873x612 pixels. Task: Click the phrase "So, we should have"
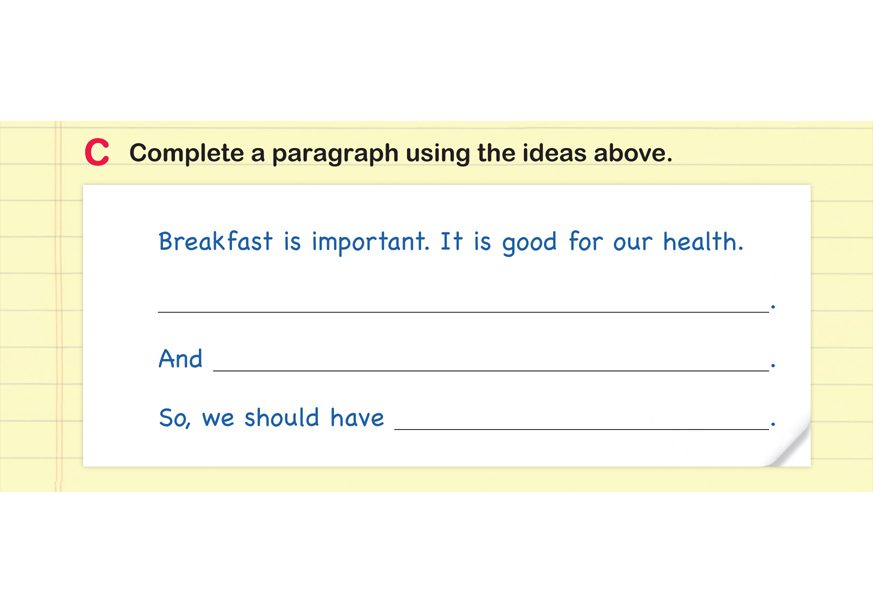click(x=271, y=418)
